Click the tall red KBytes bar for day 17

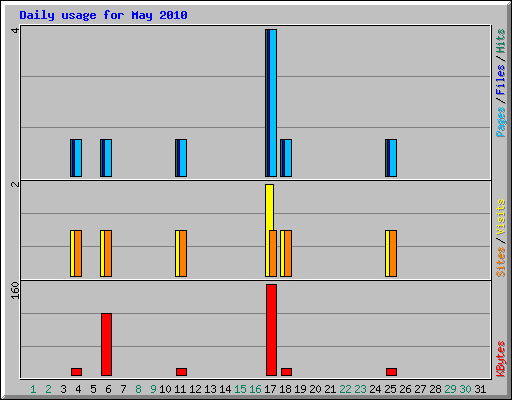coord(271,330)
